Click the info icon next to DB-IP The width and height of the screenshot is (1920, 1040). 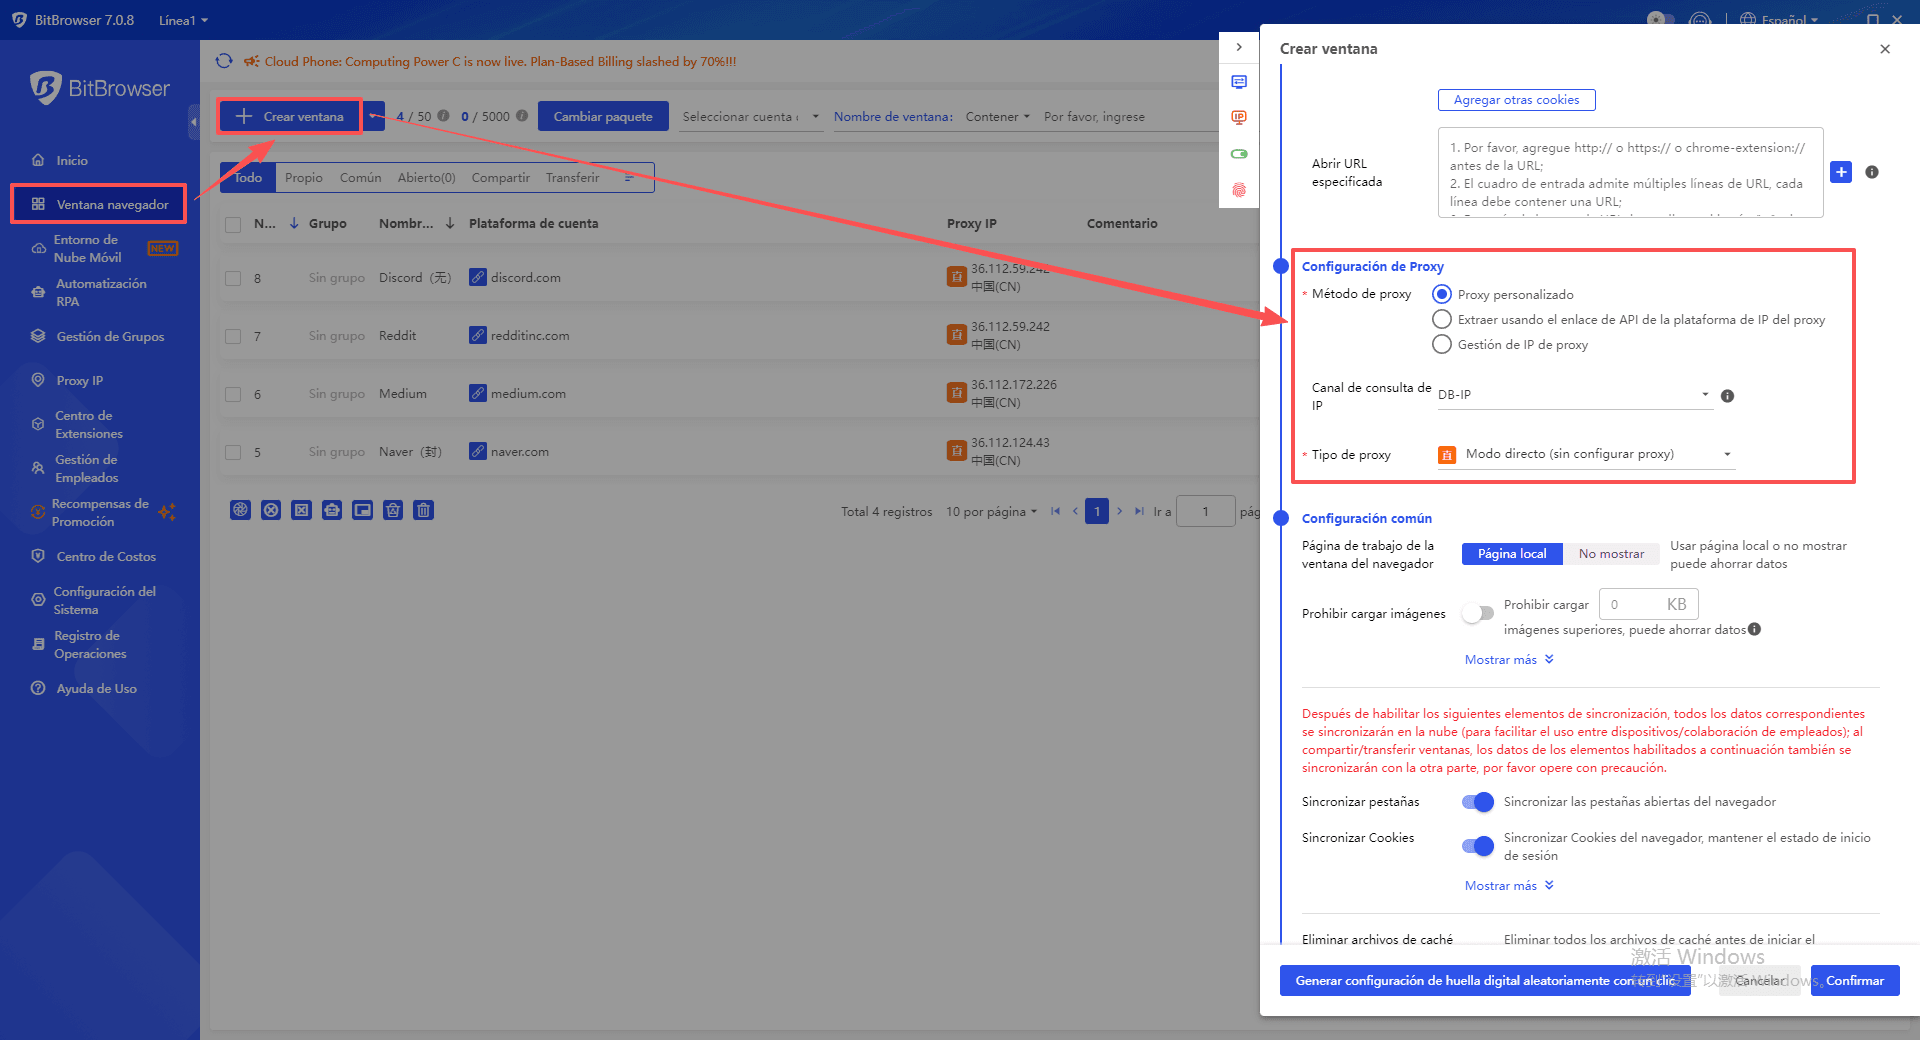[x=1727, y=396]
